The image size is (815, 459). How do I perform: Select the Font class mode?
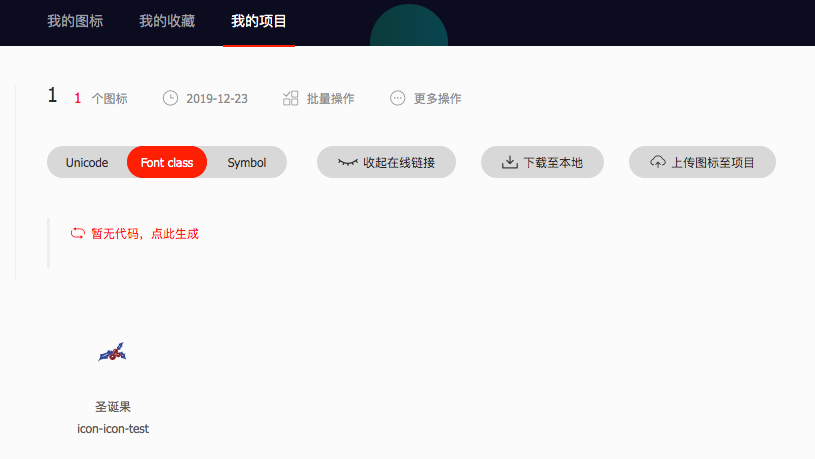[x=167, y=163]
